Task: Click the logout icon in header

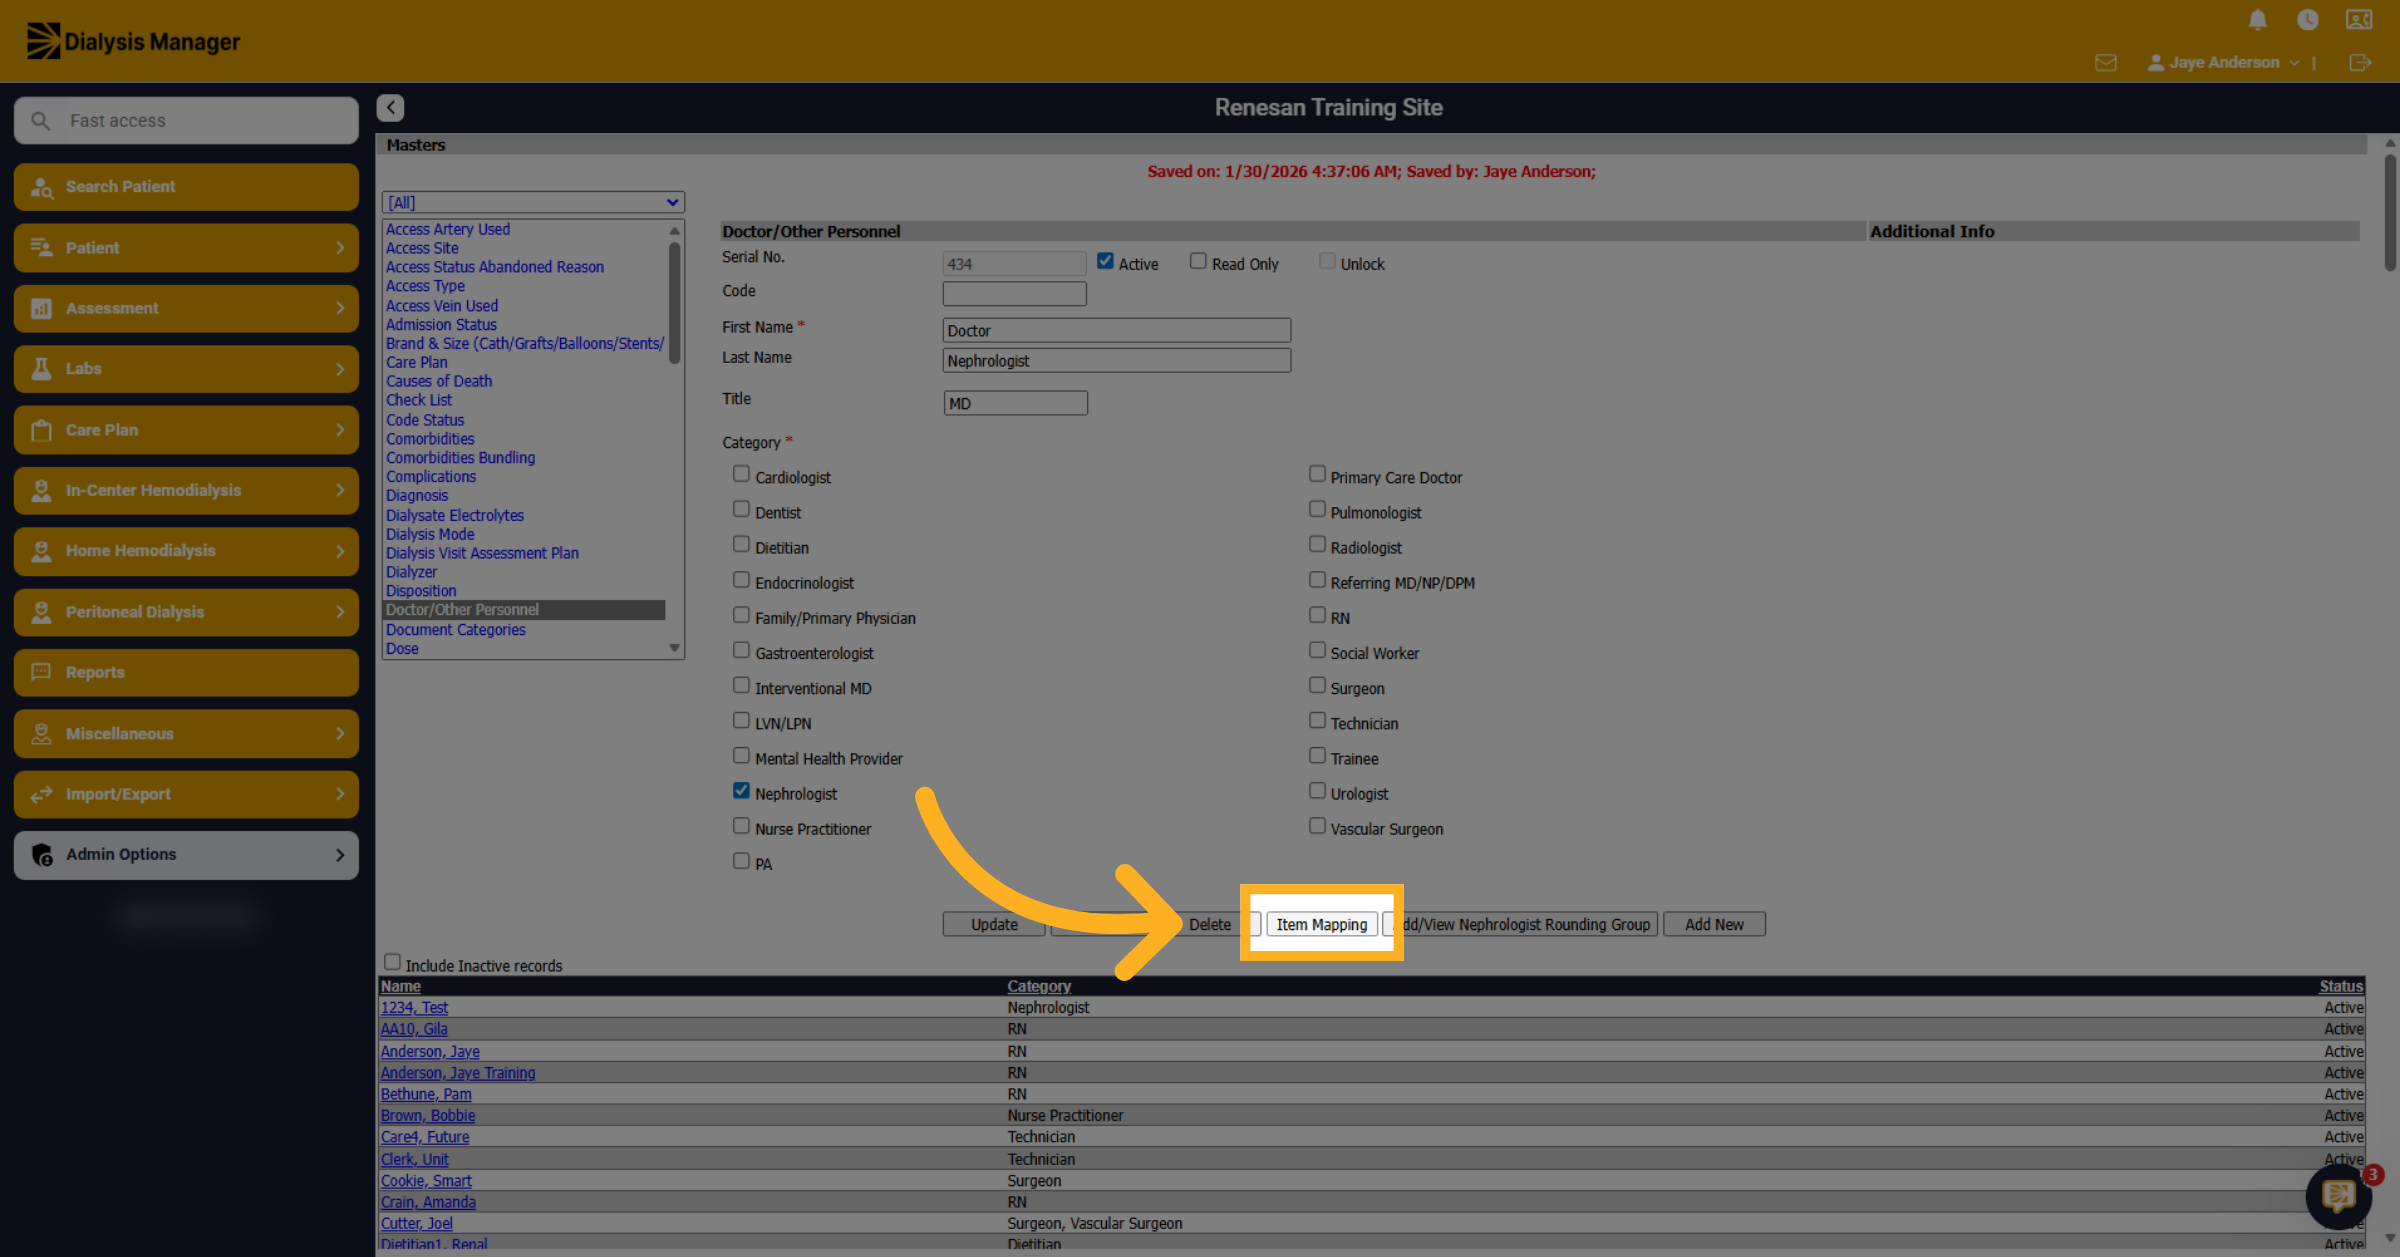Action: (x=2360, y=63)
